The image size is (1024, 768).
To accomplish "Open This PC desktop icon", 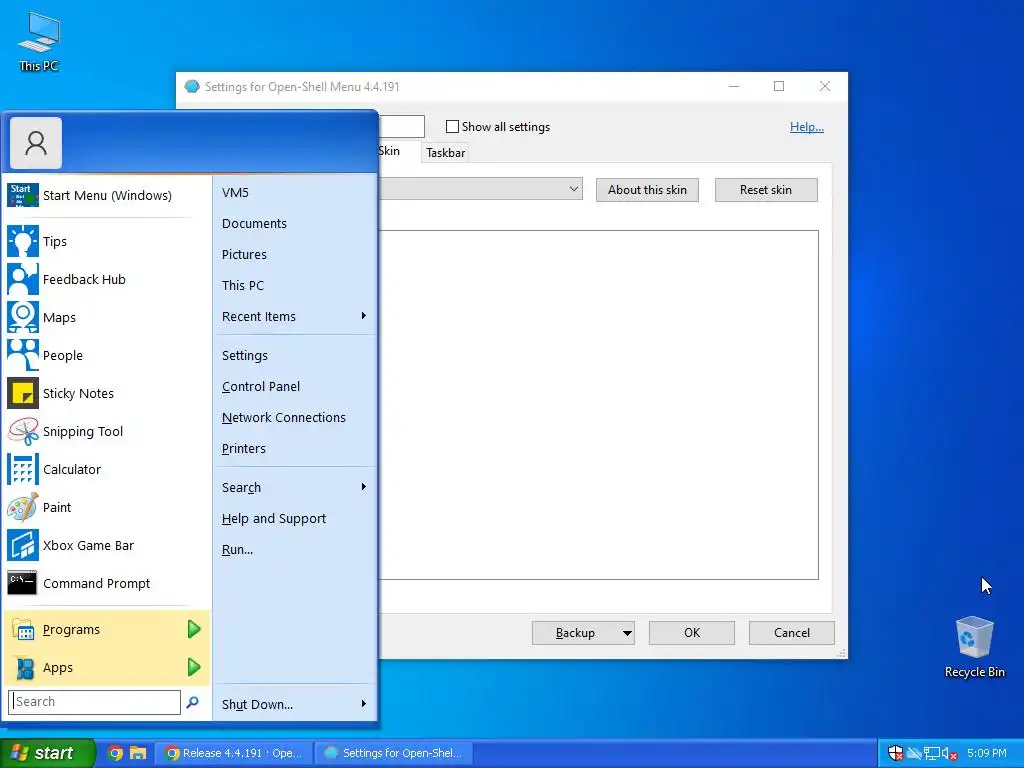I will [39, 40].
